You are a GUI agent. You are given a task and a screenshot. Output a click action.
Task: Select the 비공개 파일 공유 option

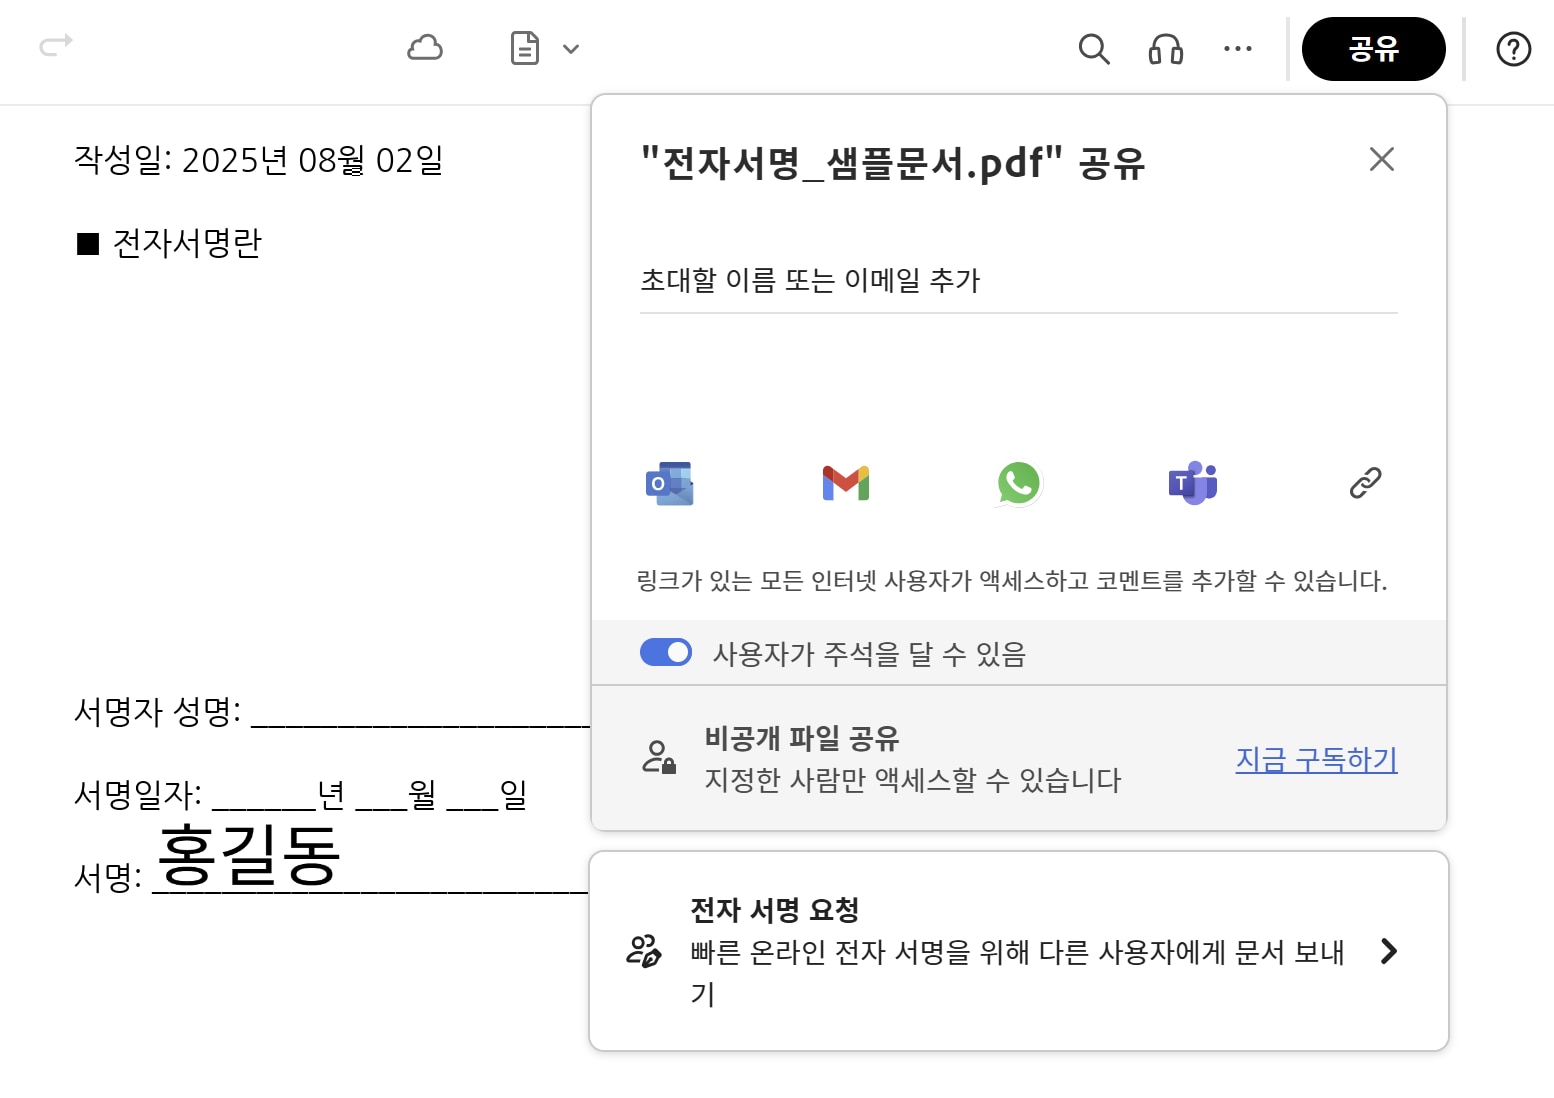[801, 739]
